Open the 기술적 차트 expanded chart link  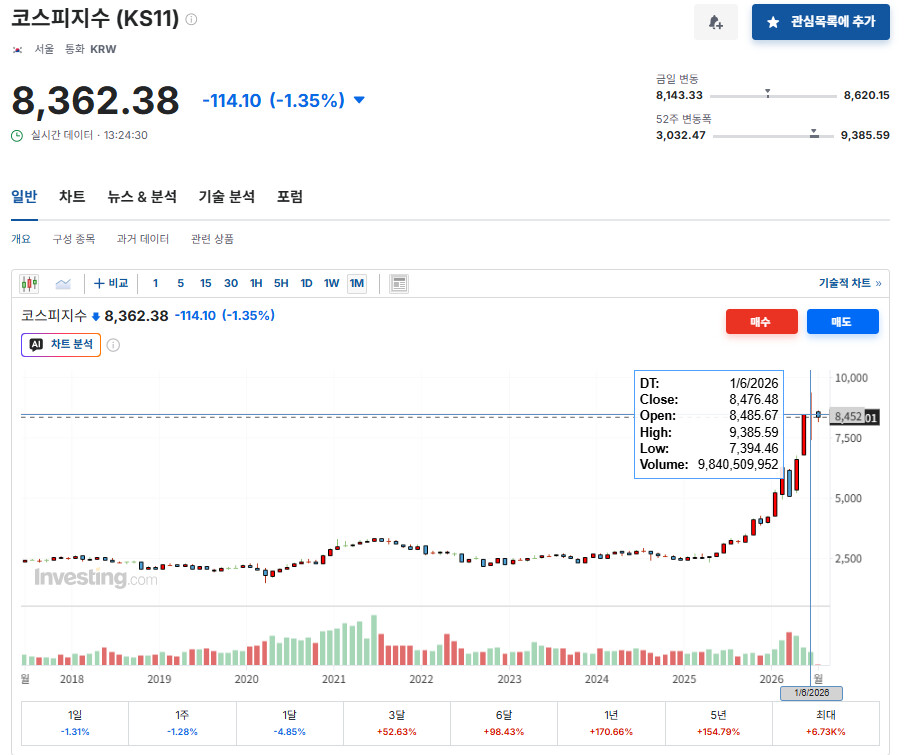(x=849, y=283)
